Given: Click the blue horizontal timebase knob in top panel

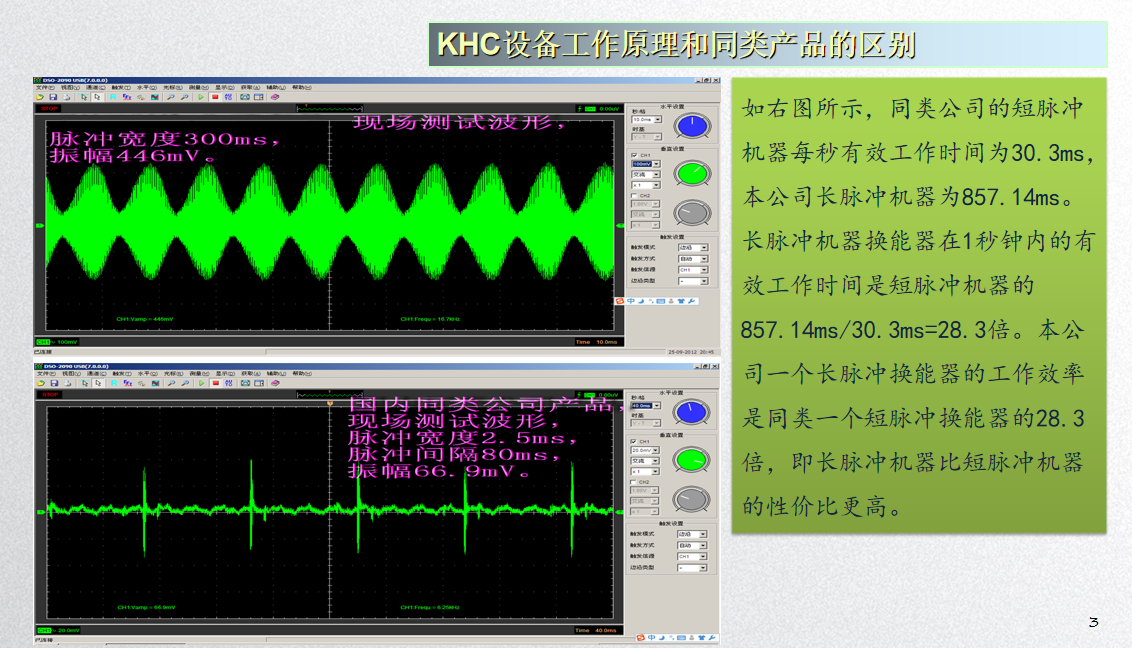Looking at the screenshot, I should [x=690, y=126].
